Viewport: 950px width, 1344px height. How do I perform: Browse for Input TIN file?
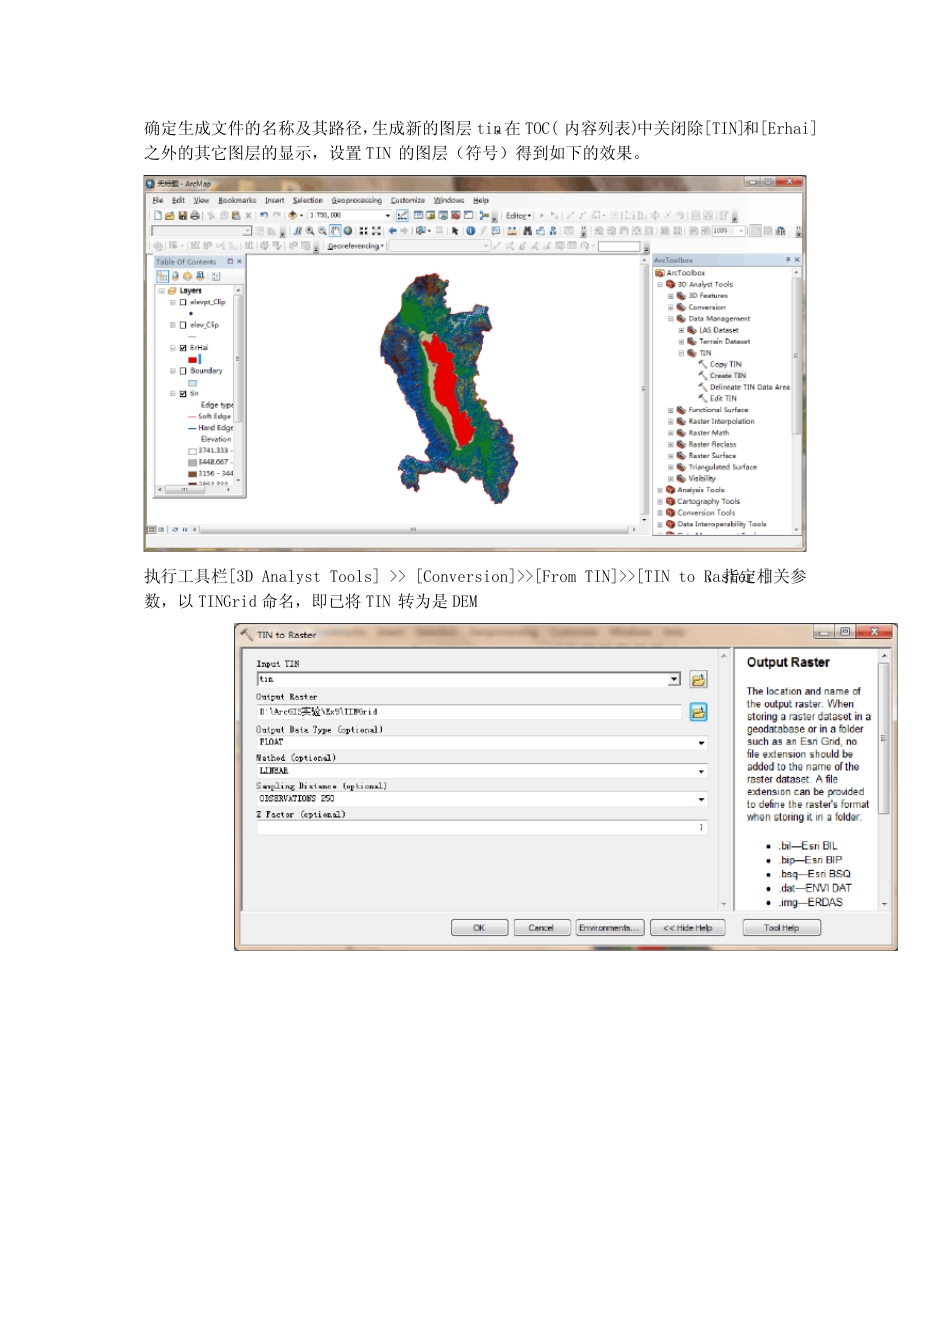coord(698,680)
